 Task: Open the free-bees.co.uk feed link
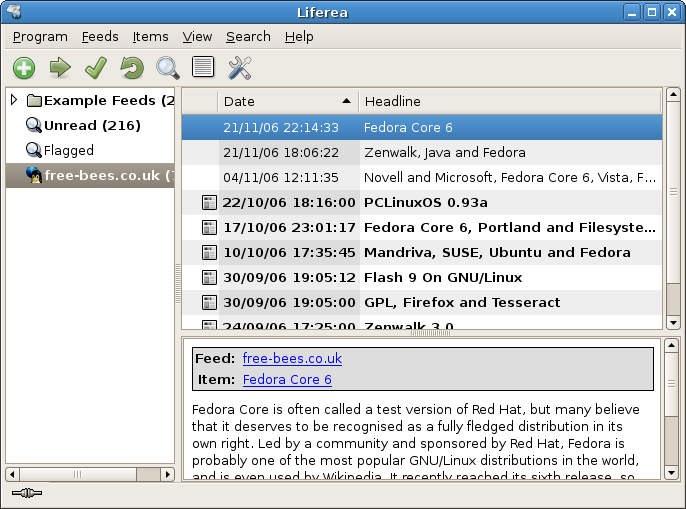coord(292,358)
